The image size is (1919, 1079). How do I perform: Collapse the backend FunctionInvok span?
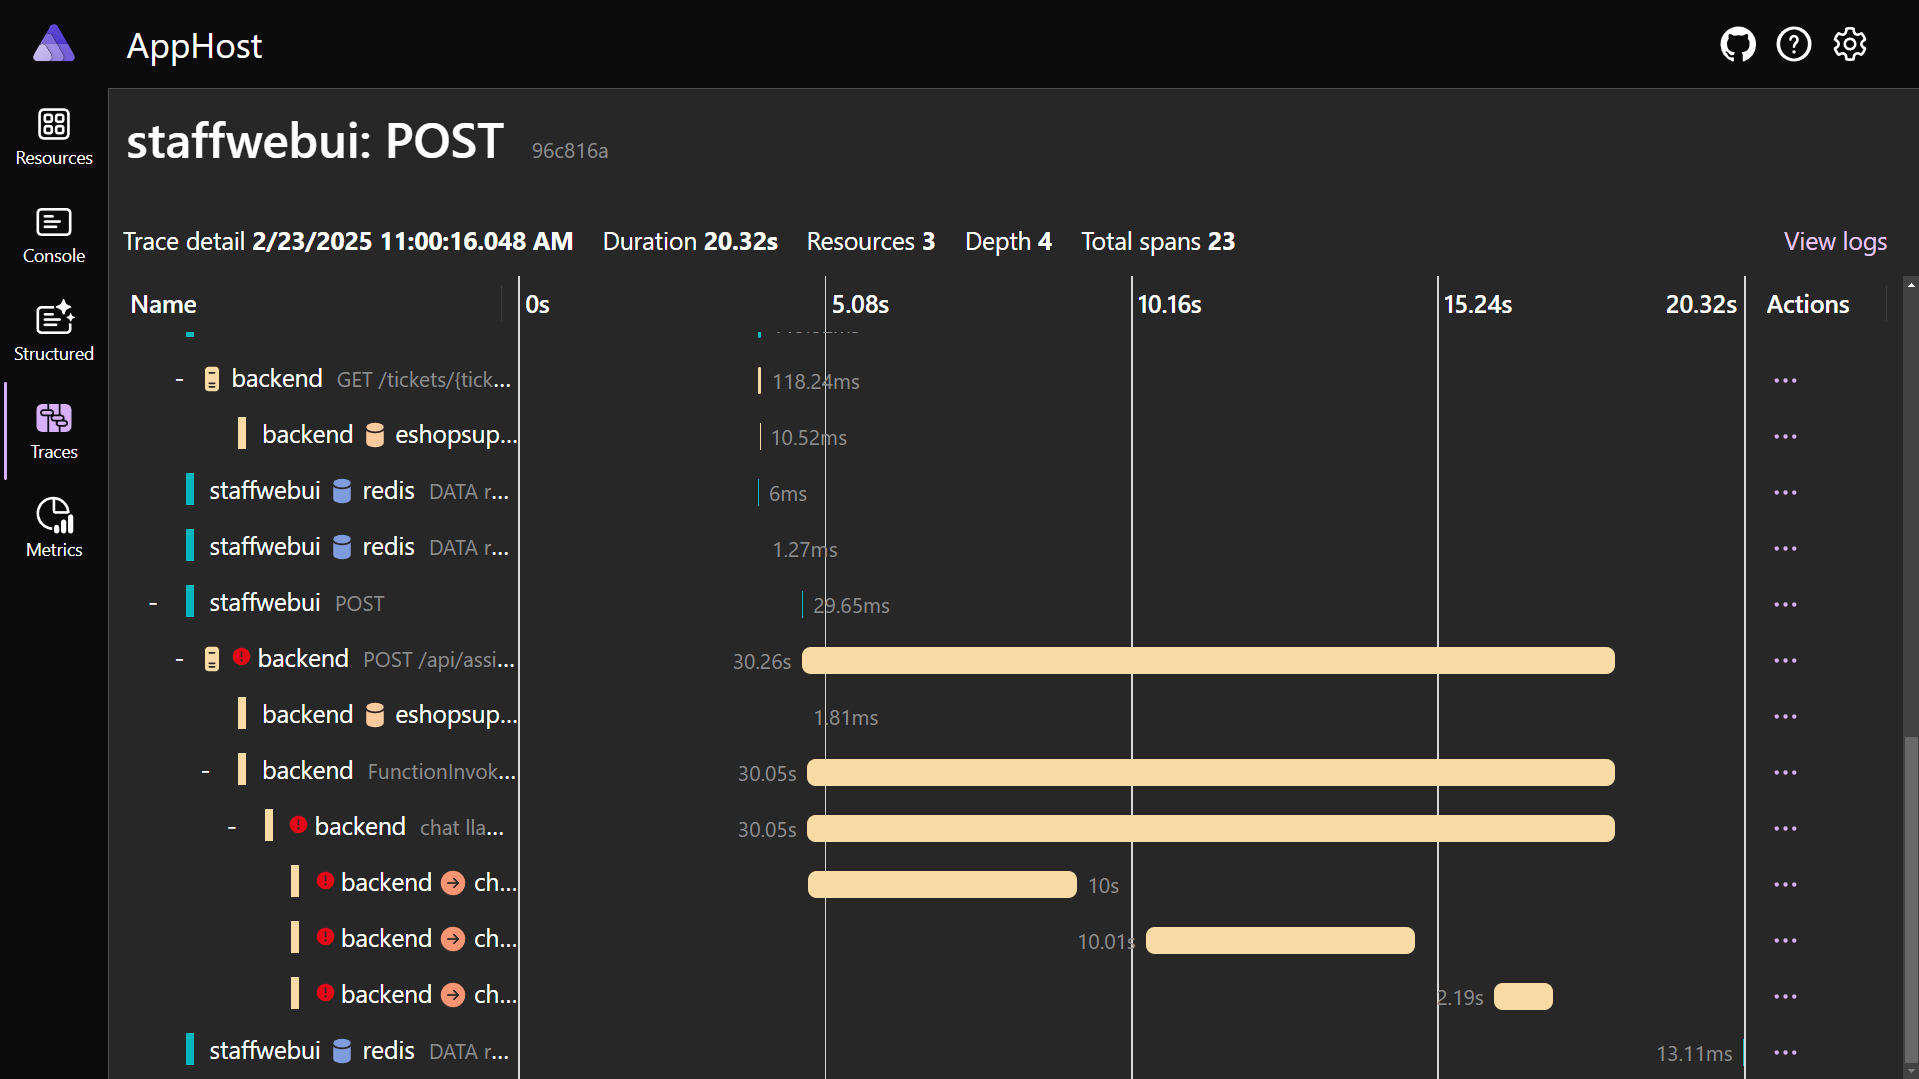click(x=205, y=772)
